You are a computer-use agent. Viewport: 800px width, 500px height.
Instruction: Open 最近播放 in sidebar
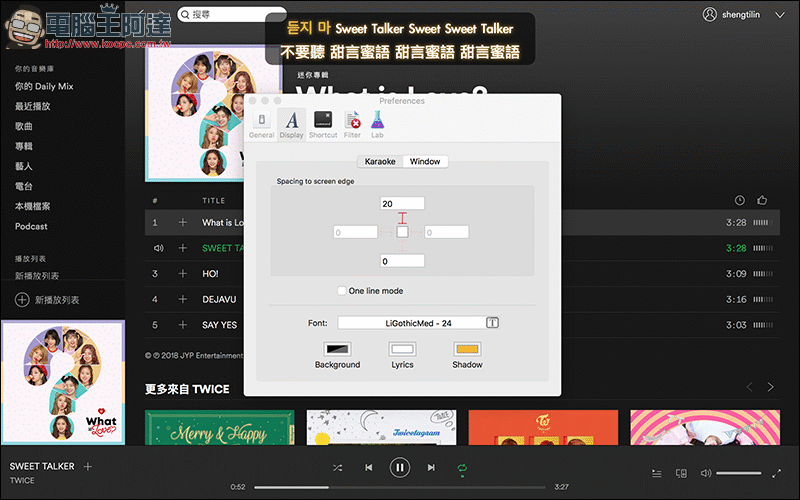pyautogui.click(x=33, y=106)
